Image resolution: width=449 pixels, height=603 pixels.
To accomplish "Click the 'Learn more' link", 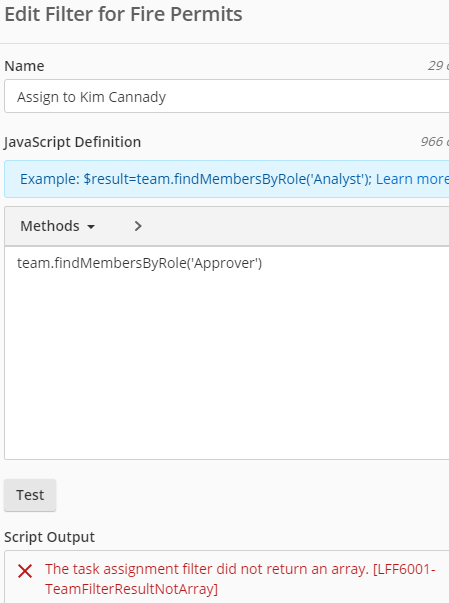I will pos(412,179).
